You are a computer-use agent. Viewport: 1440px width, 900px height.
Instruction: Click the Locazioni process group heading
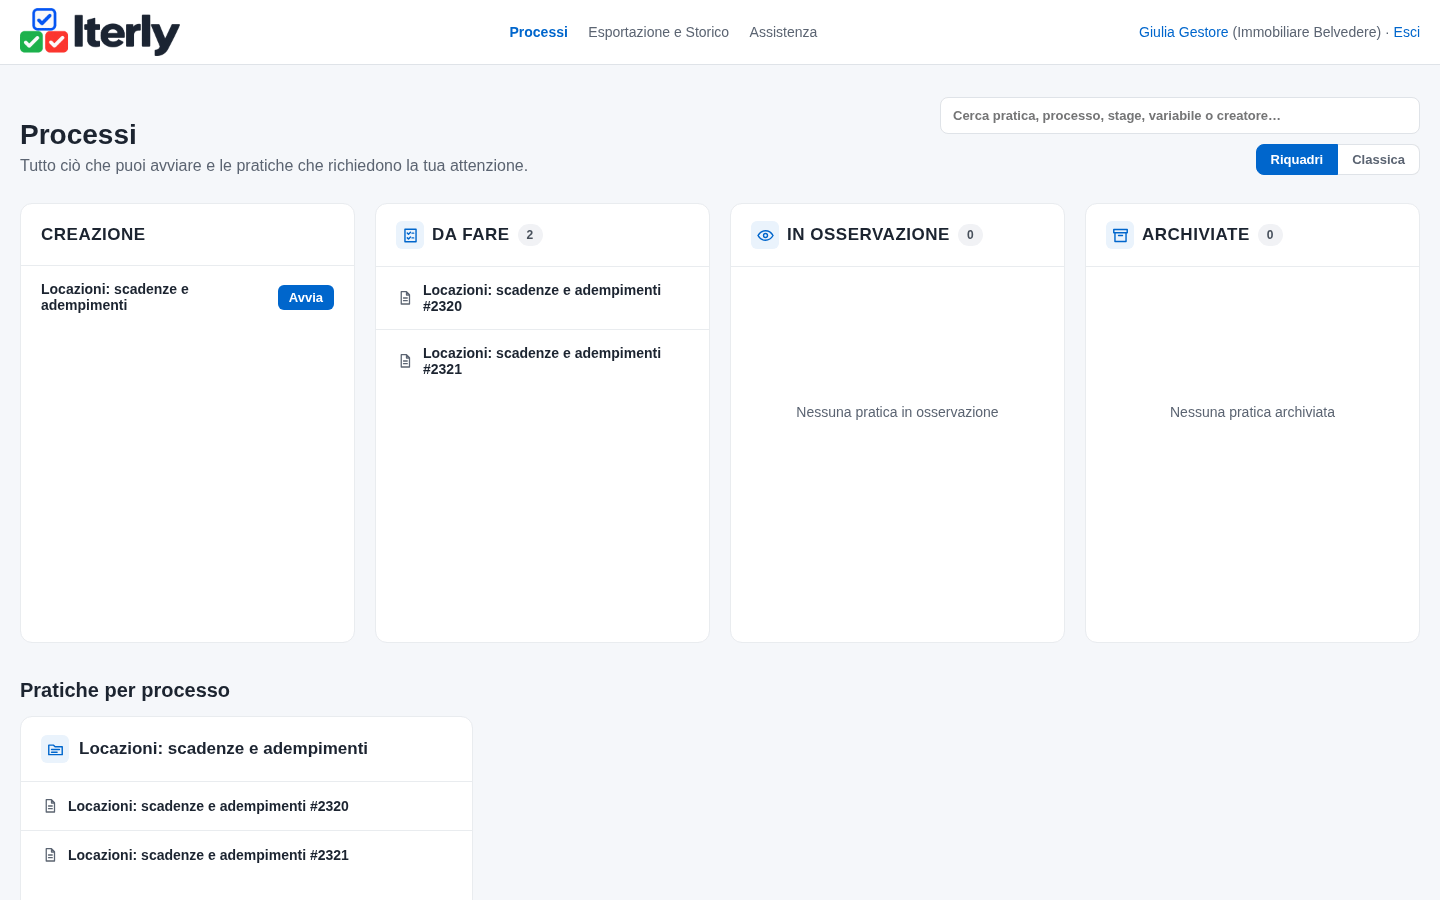pyautogui.click(x=223, y=749)
